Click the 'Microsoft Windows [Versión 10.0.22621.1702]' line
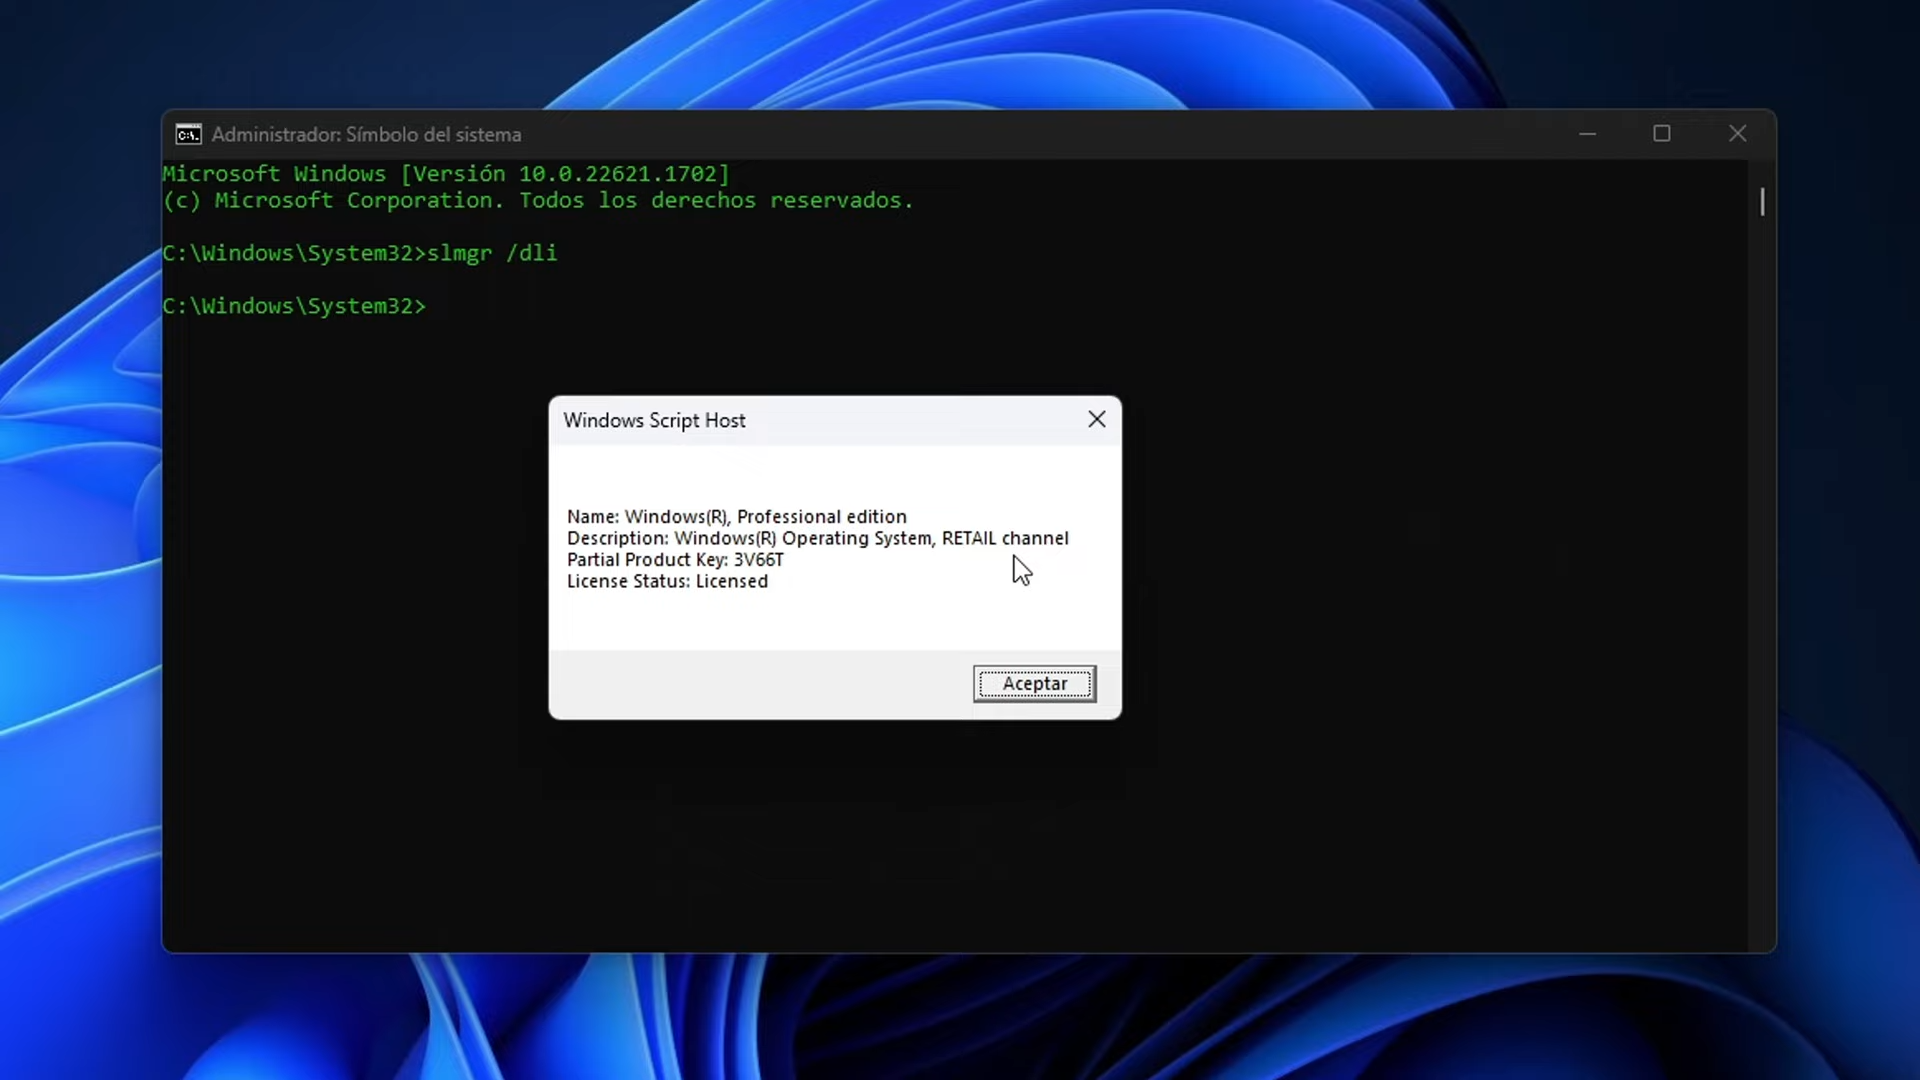Viewport: 1920px width, 1080px height. 446,174
